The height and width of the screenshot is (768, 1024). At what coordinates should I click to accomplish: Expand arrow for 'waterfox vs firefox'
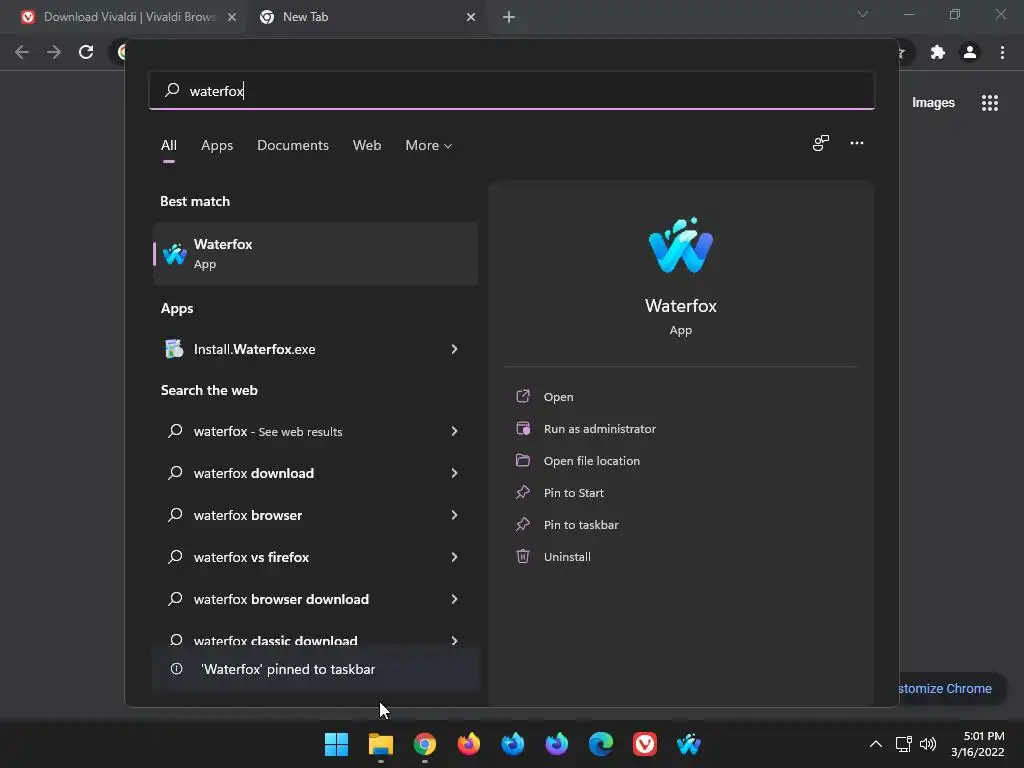pyautogui.click(x=454, y=557)
